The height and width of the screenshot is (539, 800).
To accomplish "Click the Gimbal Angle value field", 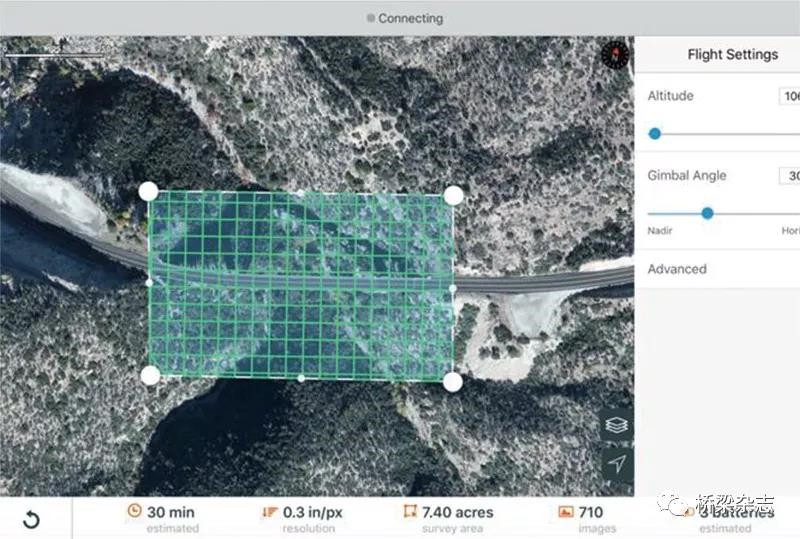I will tap(789, 176).
